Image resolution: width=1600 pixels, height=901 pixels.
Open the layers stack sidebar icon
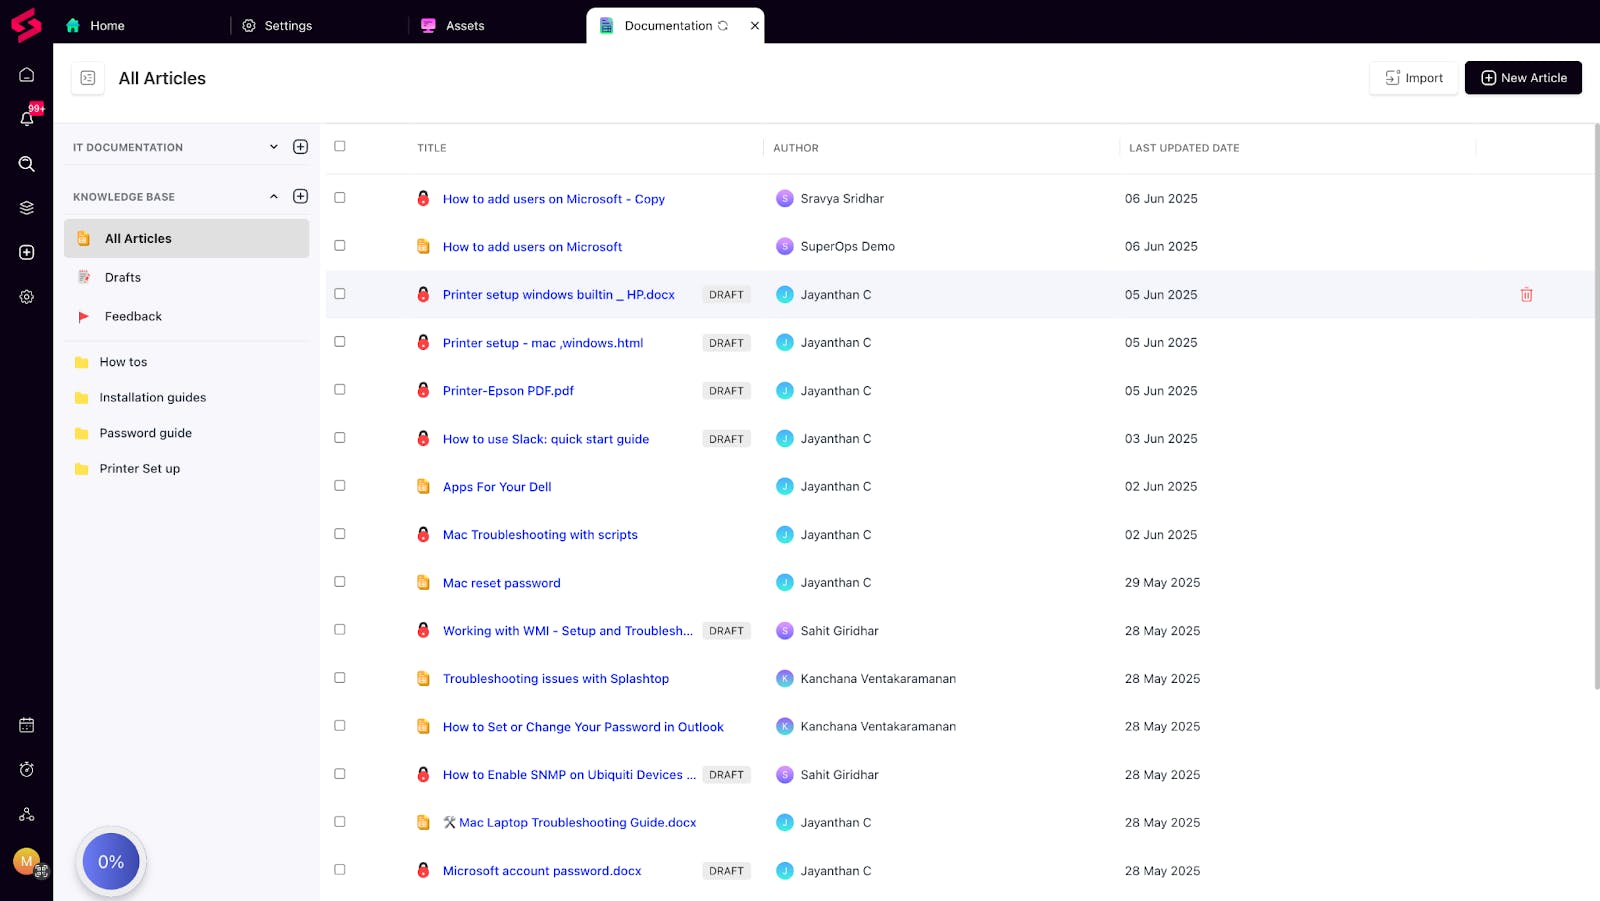click(x=27, y=208)
